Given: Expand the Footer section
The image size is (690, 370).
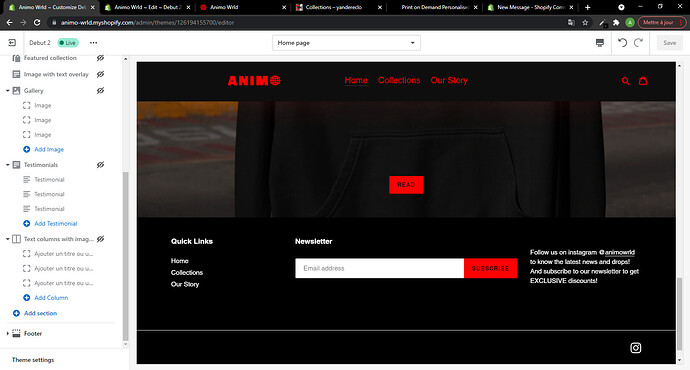Looking at the screenshot, I should (x=7, y=333).
